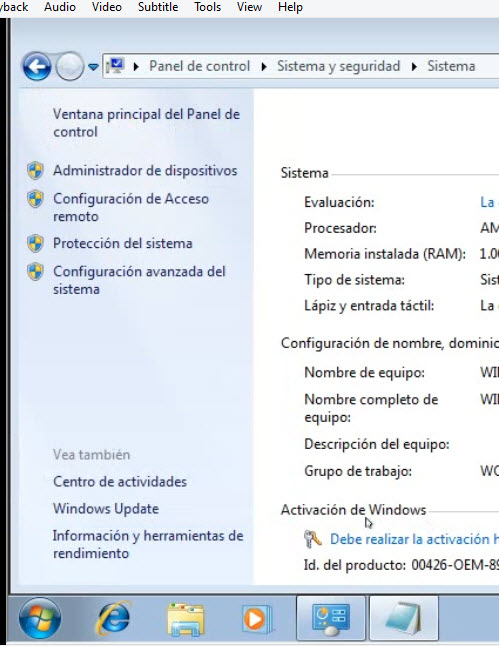Click the Id. del producto text
The width and height of the screenshot is (499, 646).
point(401,565)
